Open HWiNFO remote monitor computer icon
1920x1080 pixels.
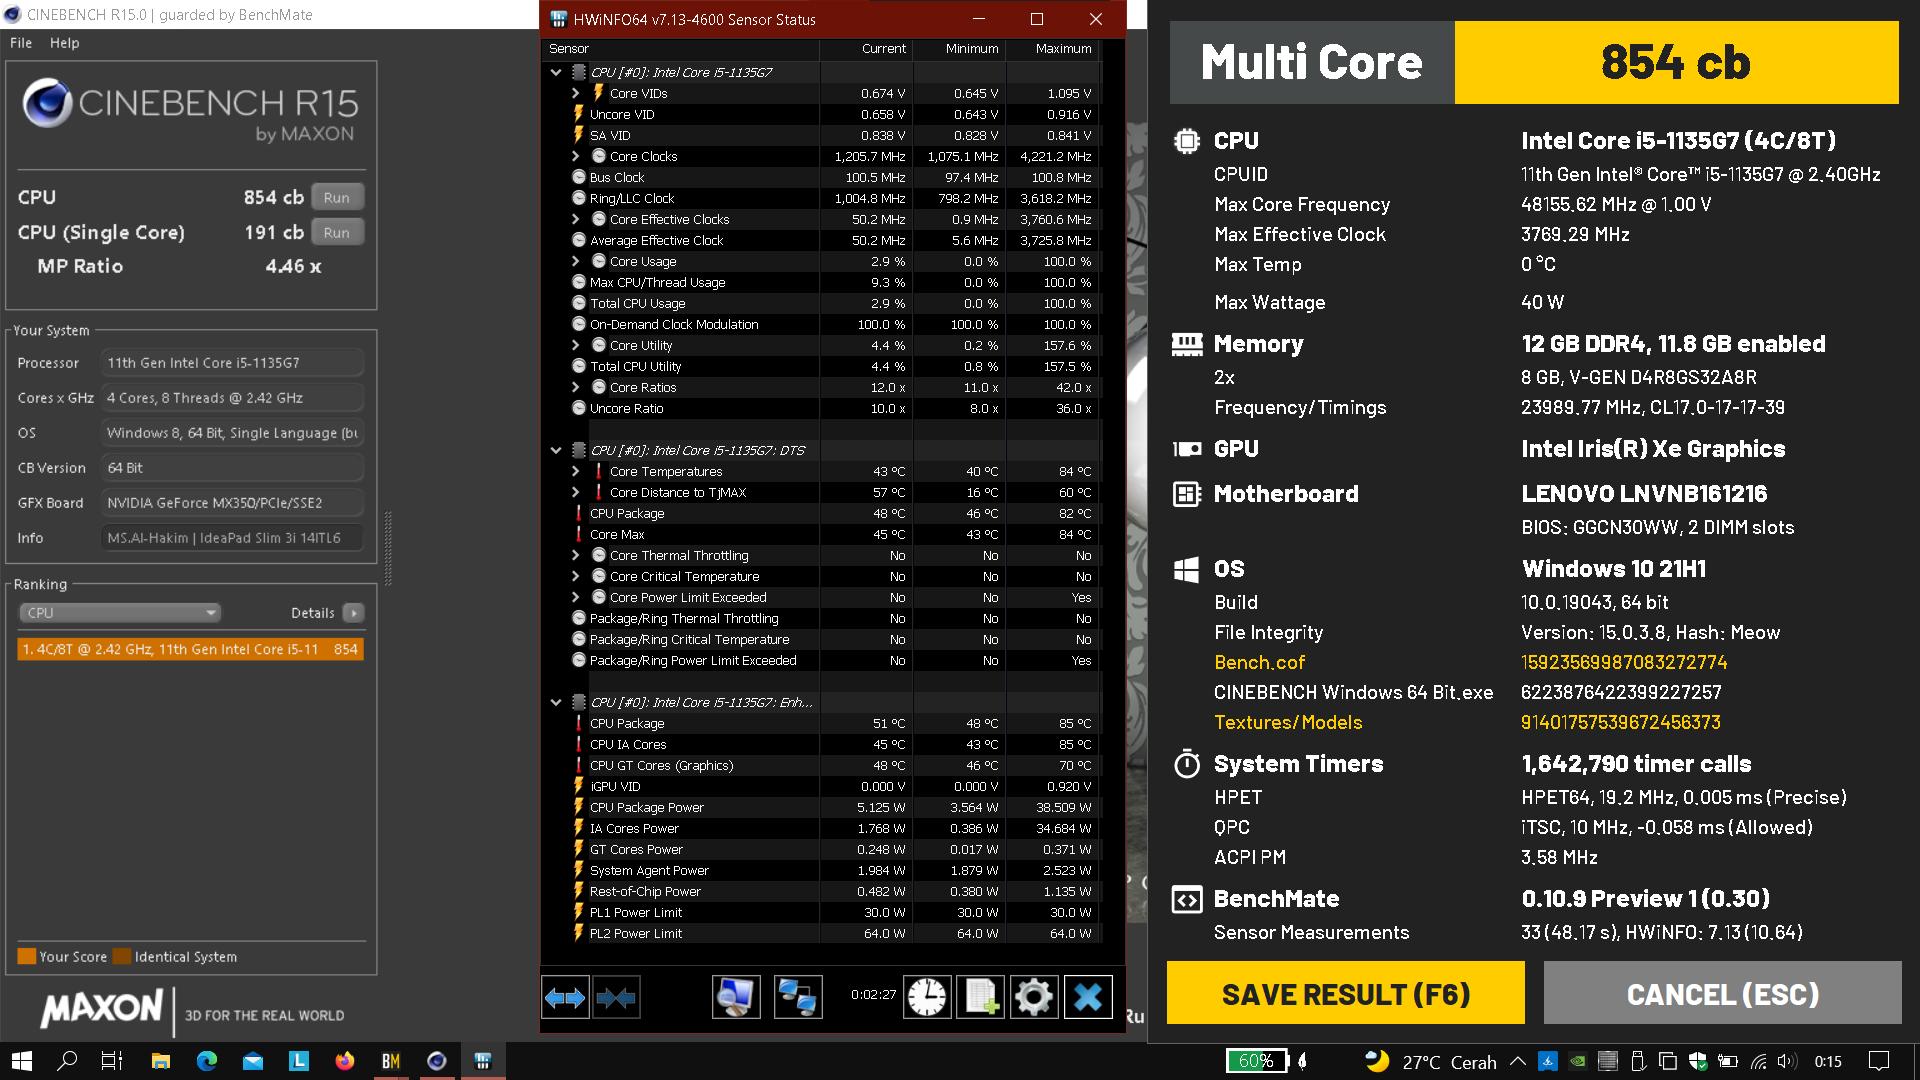coord(736,997)
